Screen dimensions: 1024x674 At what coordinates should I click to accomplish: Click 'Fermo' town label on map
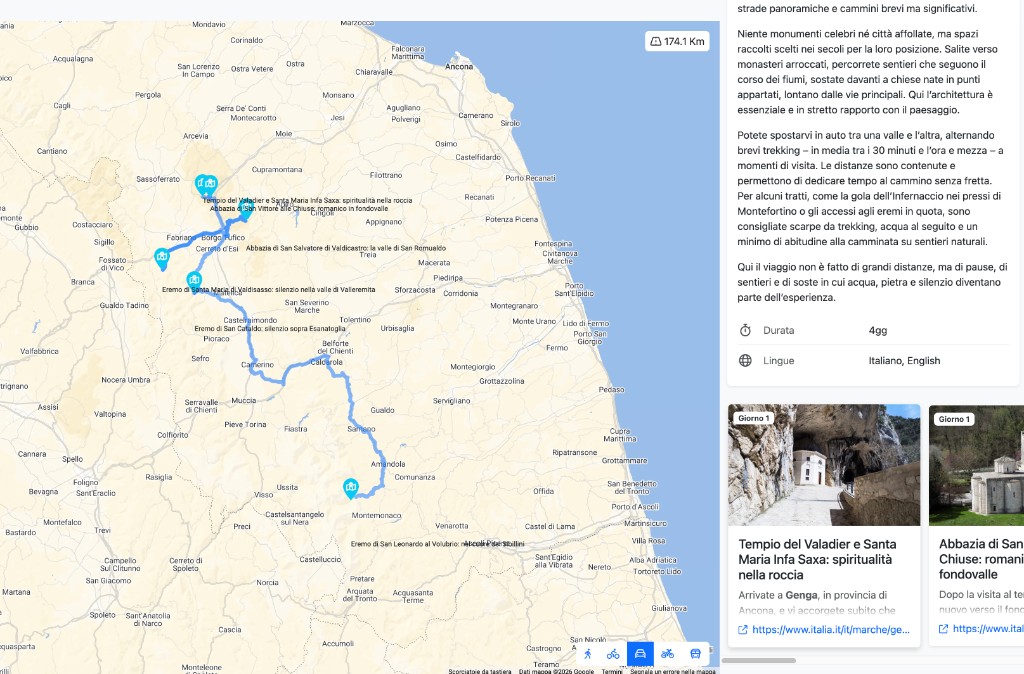pyautogui.click(x=557, y=347)
